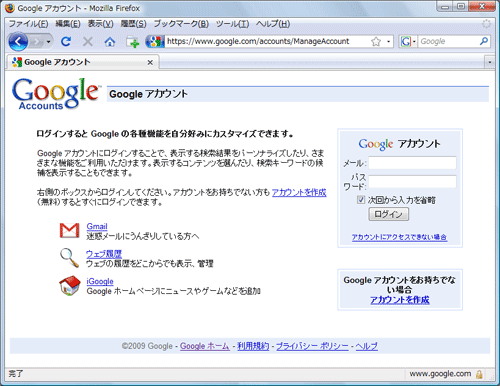
Task: Click the iGoogle house icon
Action: [x=70, y=285]
